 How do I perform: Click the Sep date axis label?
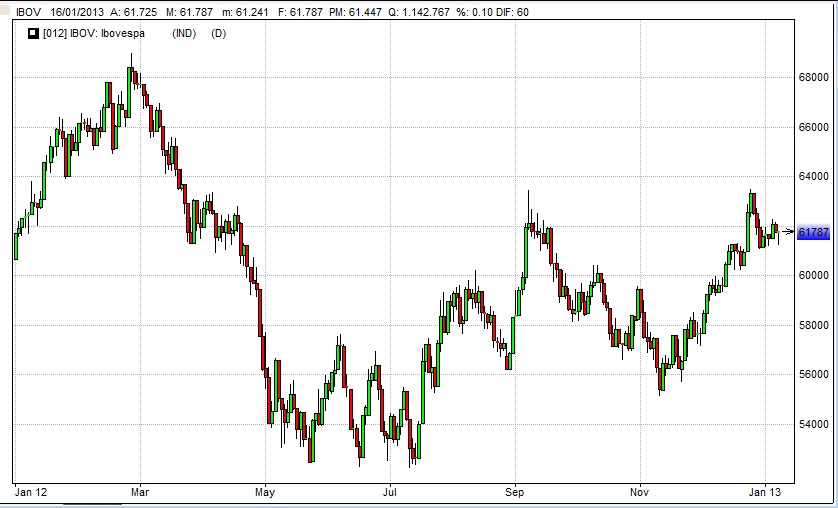[514, 492]
